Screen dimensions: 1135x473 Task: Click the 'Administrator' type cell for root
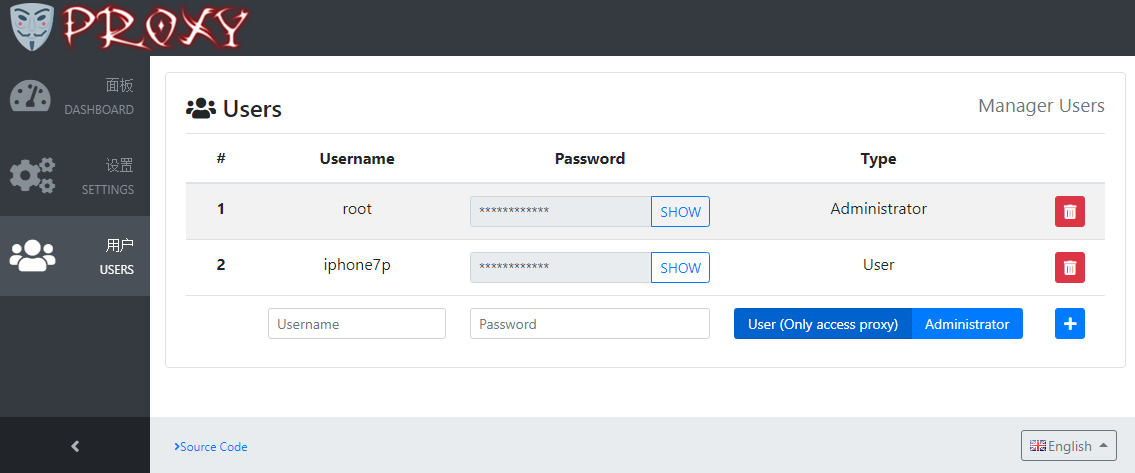(x=879, y=209)
